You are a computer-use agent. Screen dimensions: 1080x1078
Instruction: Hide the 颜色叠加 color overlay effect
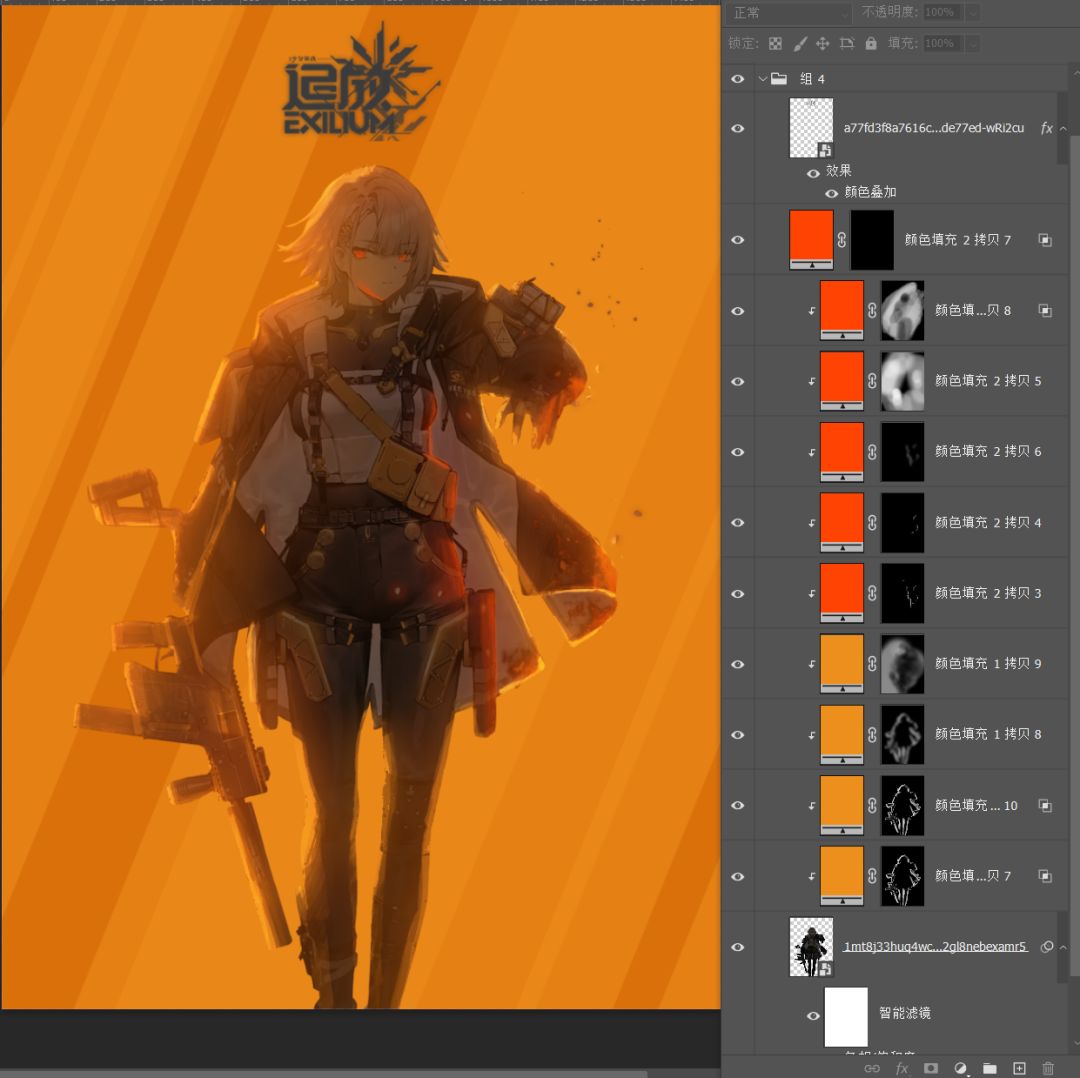pyautogui.click(x=831, y=192)
